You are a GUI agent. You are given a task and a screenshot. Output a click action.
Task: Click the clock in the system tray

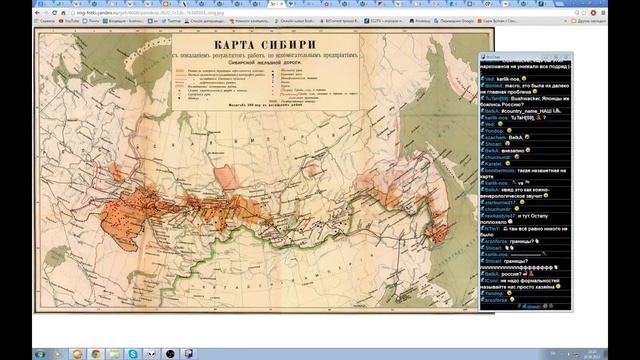tap(592, 354)
